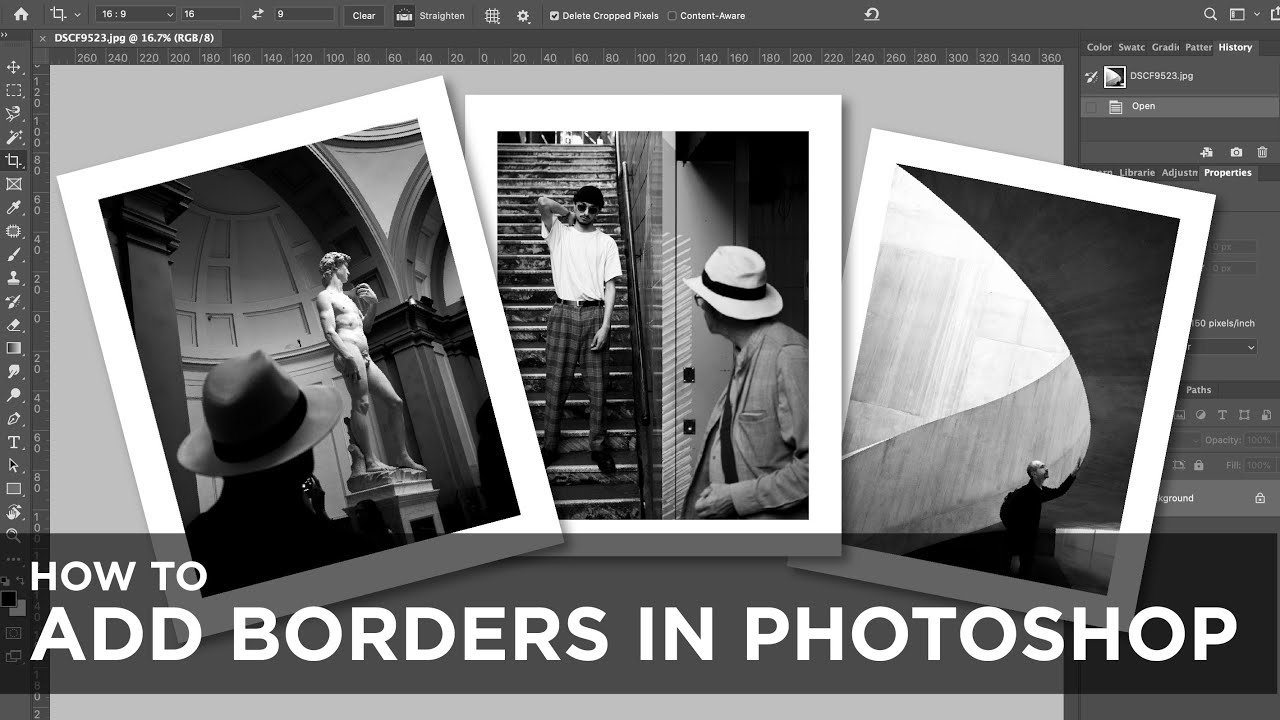Select the Magic Wand selection tool

(14, 137)
